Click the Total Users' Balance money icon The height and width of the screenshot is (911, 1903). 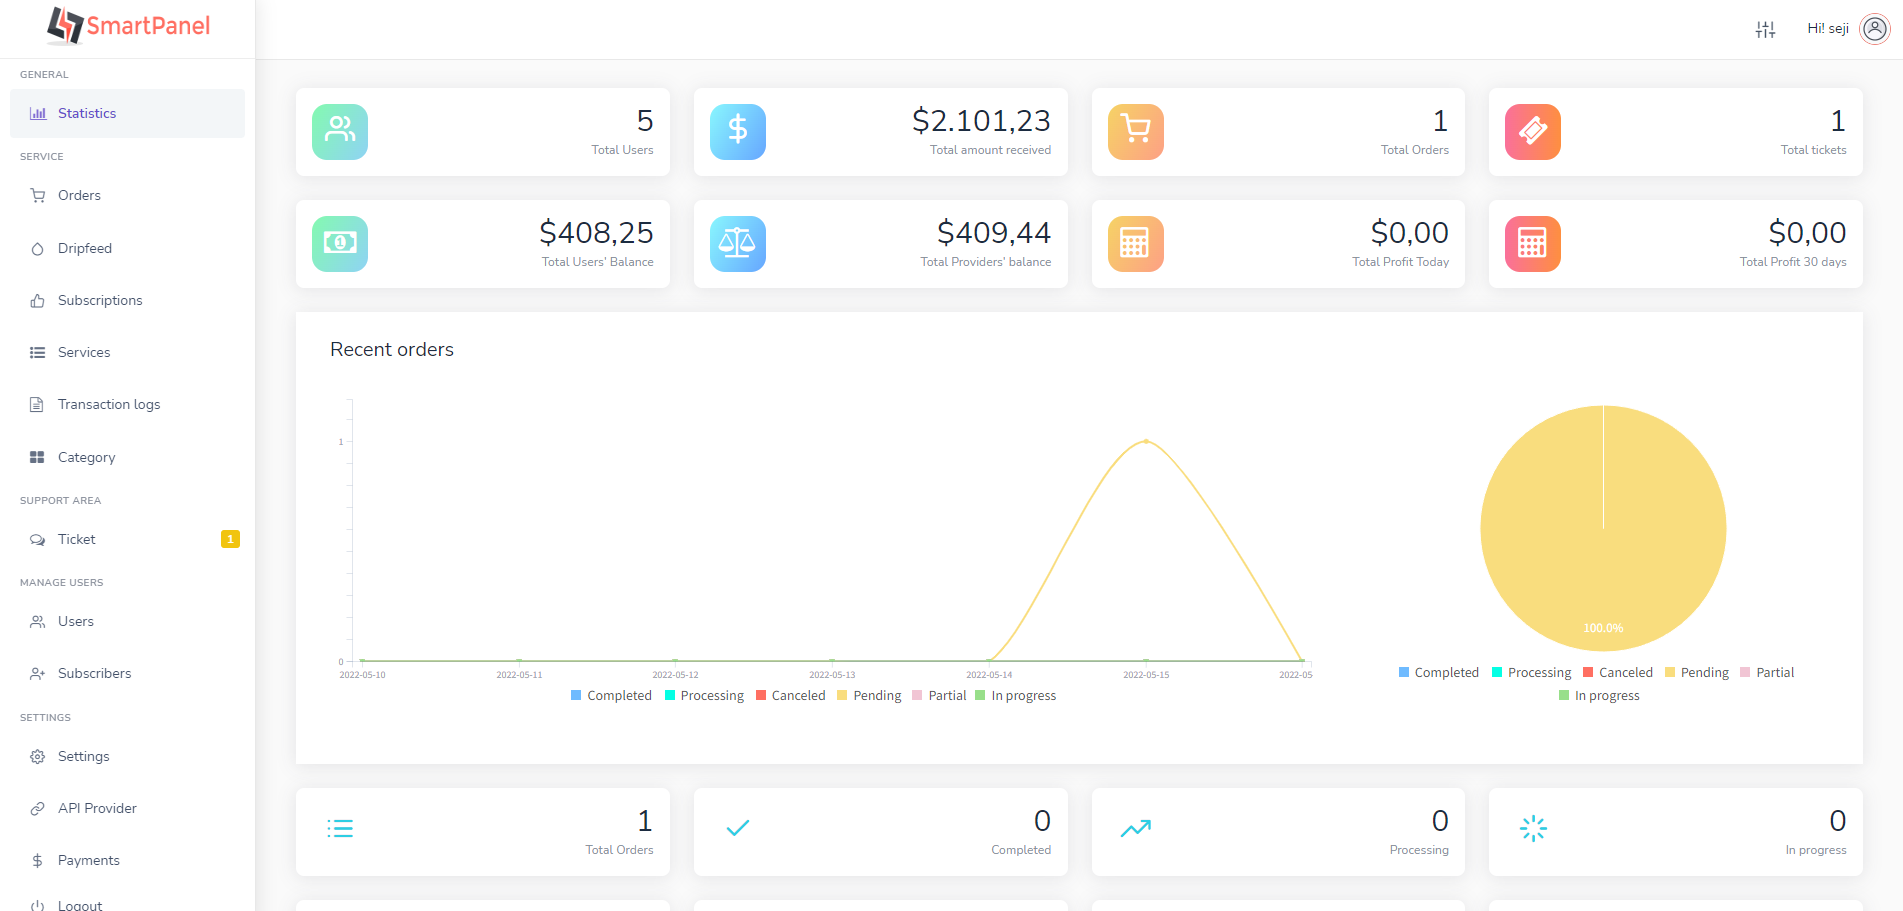(340, 244)
